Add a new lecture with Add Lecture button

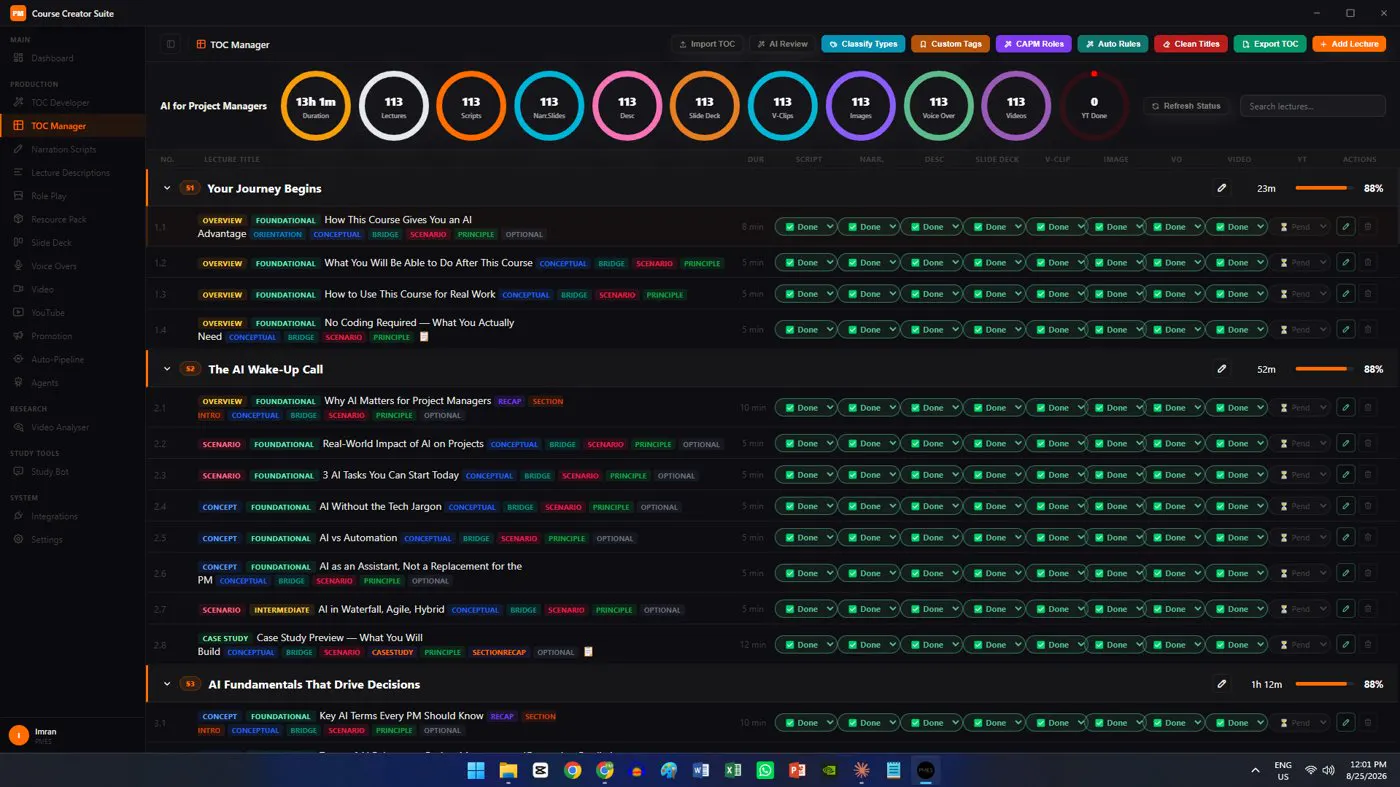point(1349,44)
